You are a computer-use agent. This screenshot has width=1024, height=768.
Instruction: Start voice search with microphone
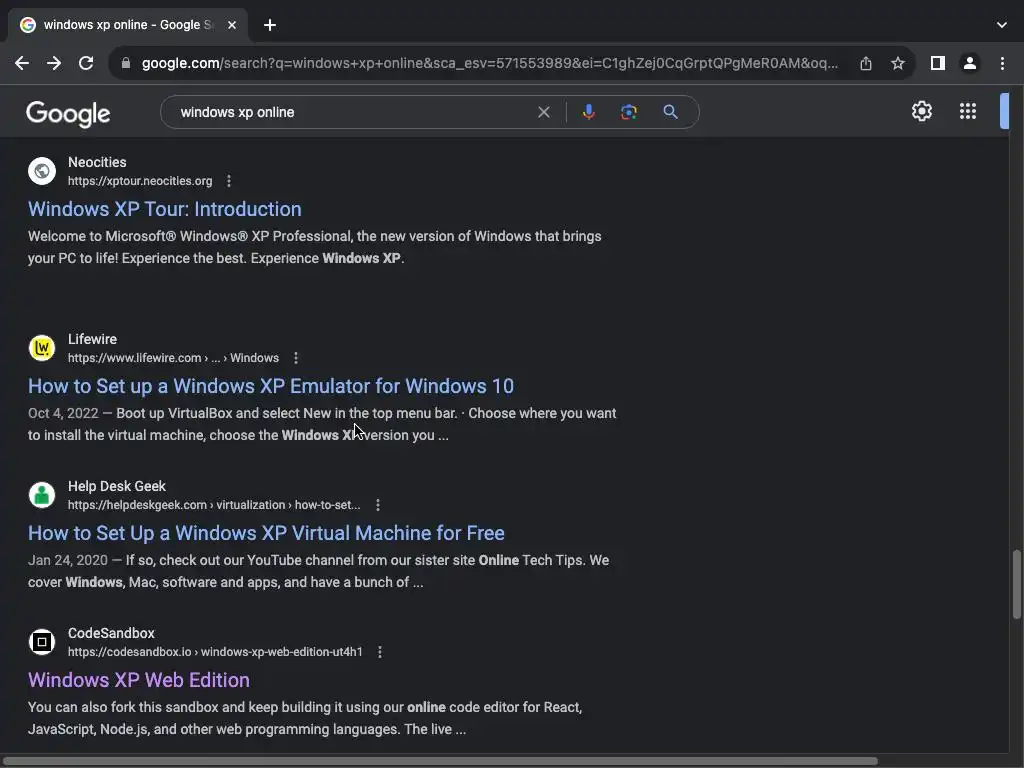(x=588, y=112)
